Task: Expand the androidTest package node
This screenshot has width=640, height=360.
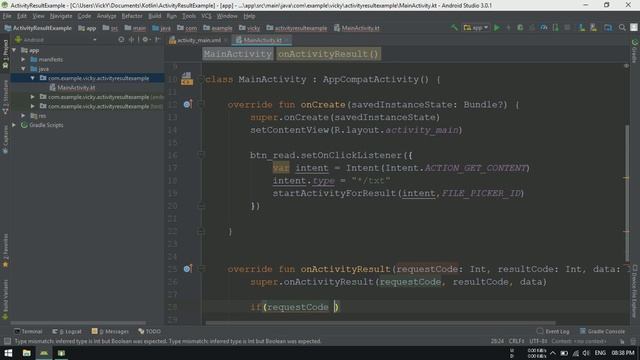Action: (33, 97)
